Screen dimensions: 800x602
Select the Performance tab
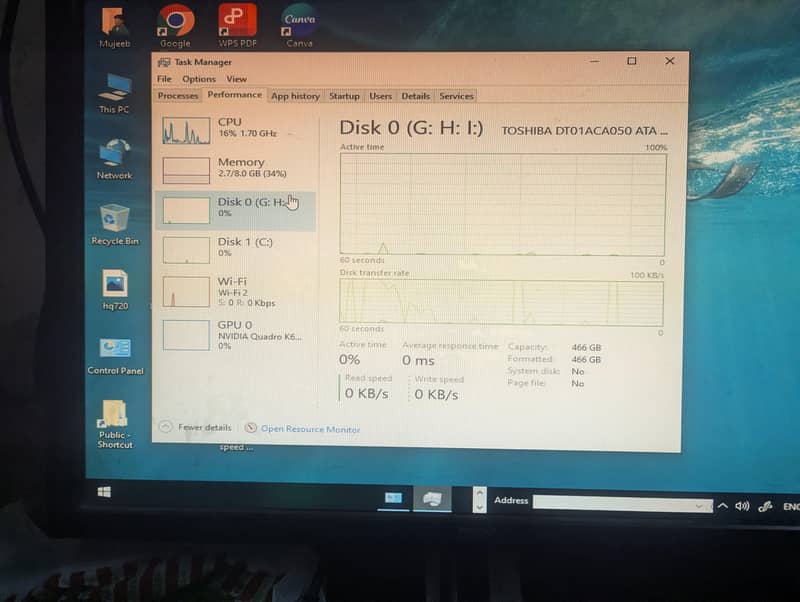[x=234, y=94]
